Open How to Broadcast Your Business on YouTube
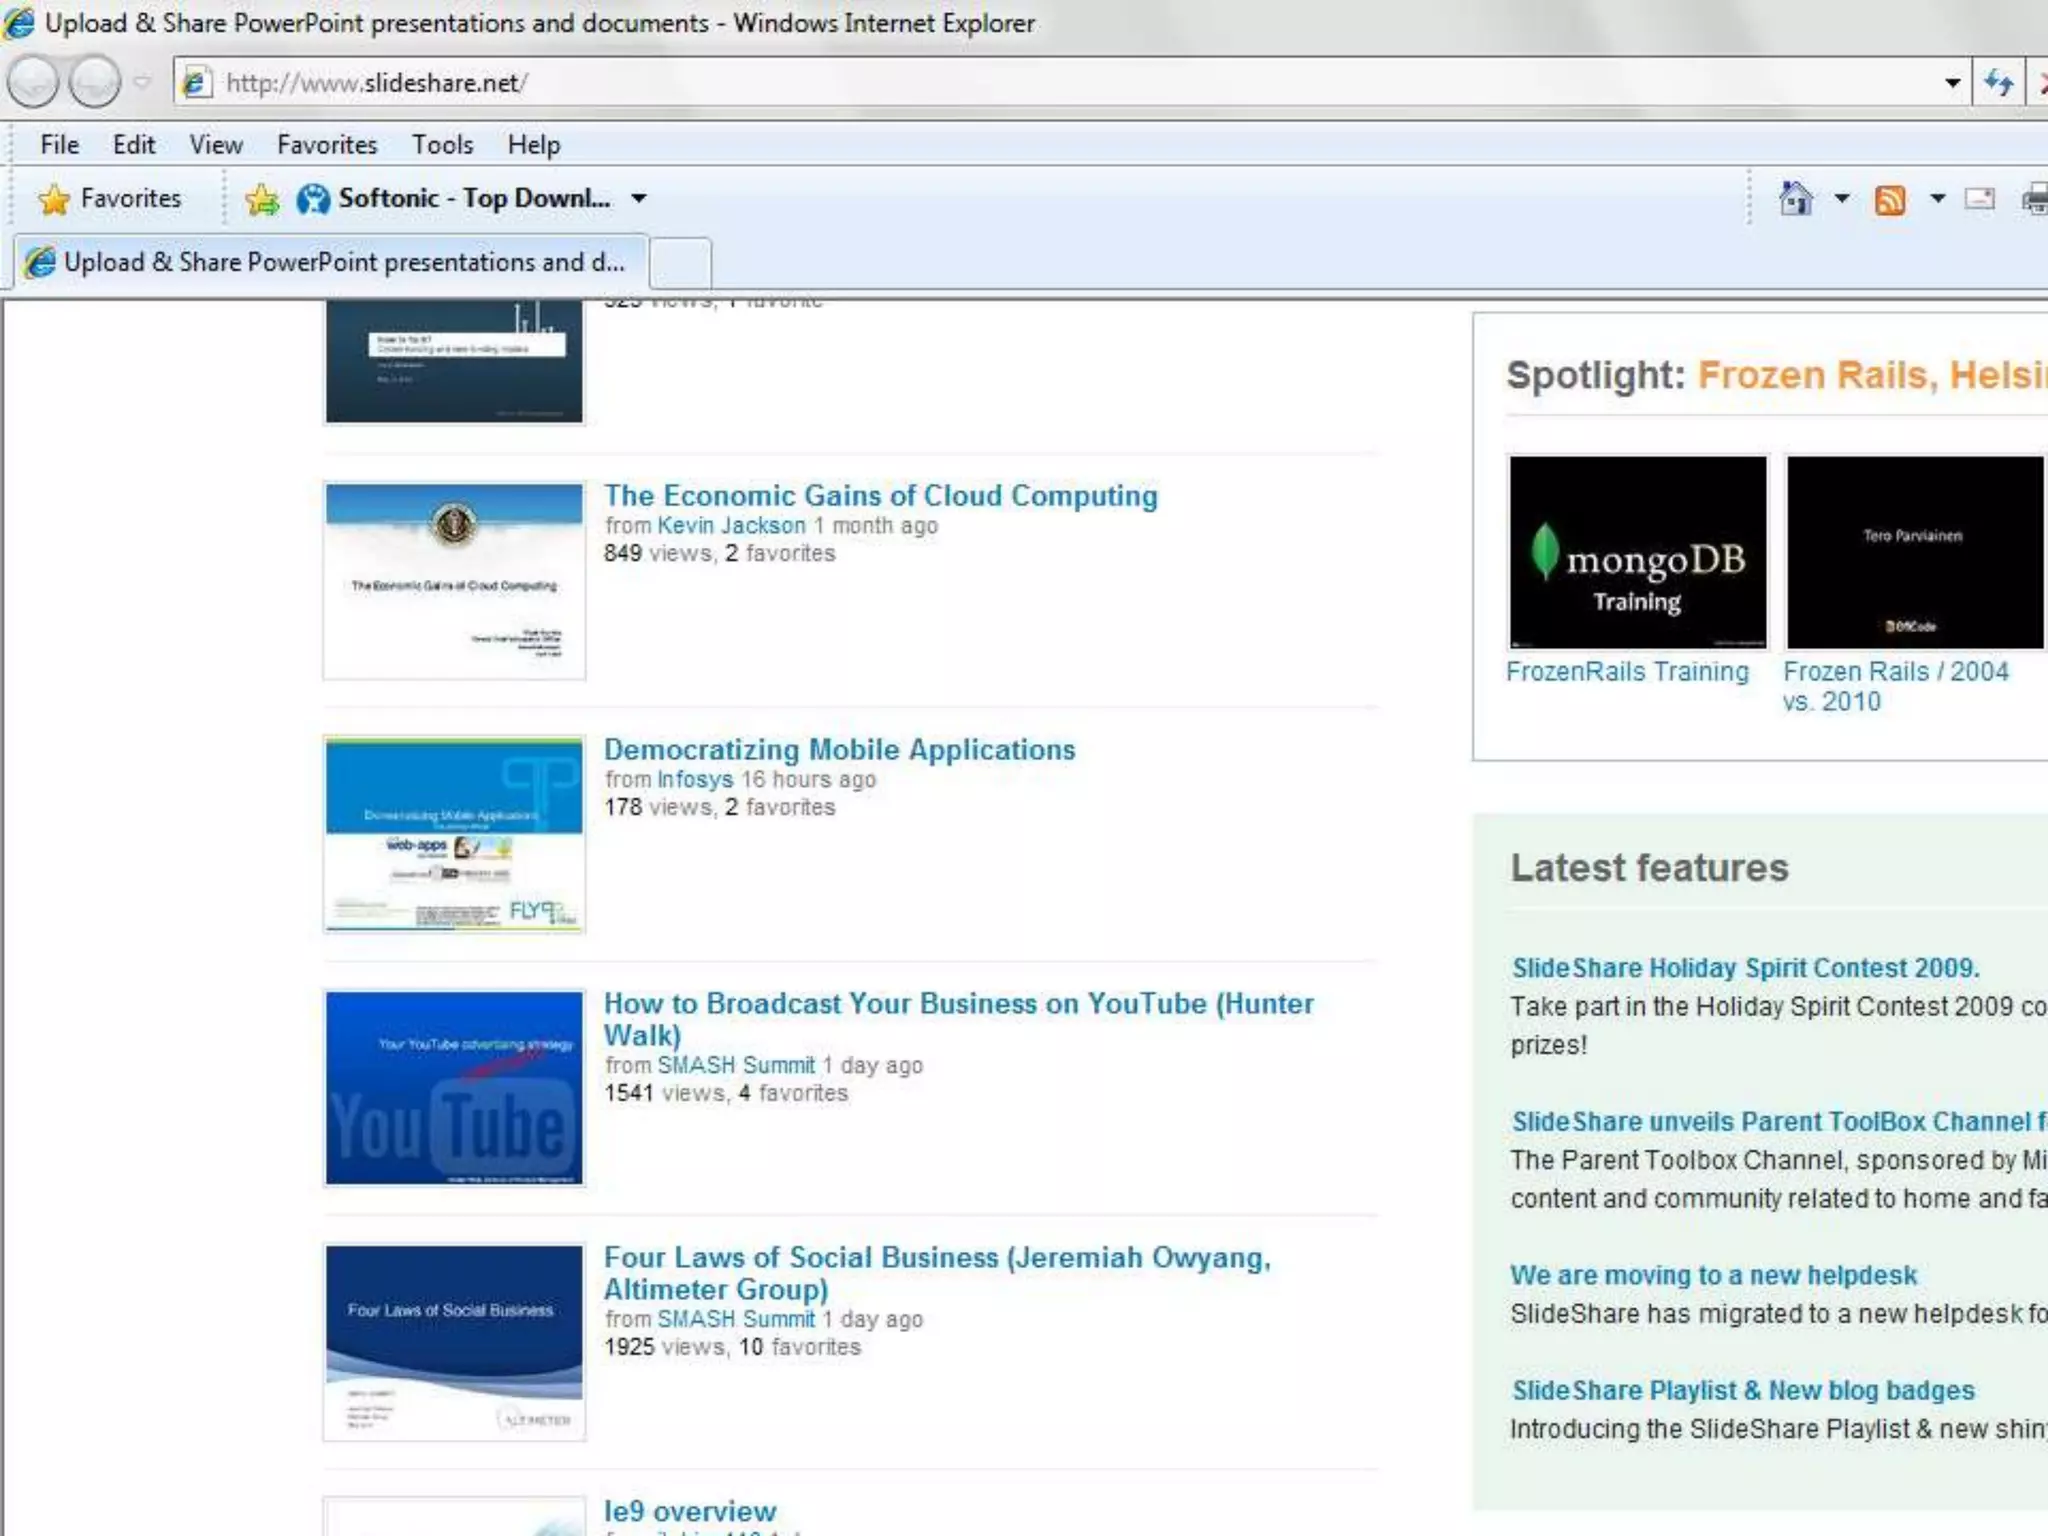 [958, 1018]
